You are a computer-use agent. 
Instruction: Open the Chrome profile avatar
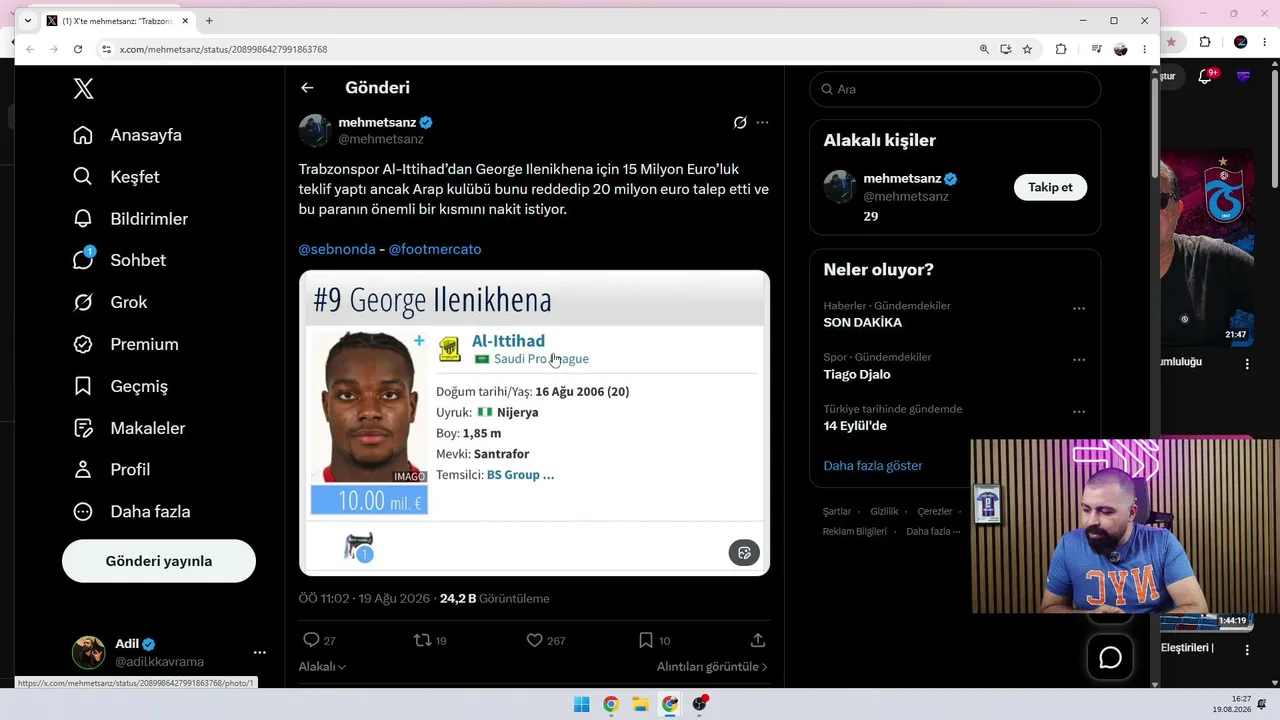[x=1121, y=49]
